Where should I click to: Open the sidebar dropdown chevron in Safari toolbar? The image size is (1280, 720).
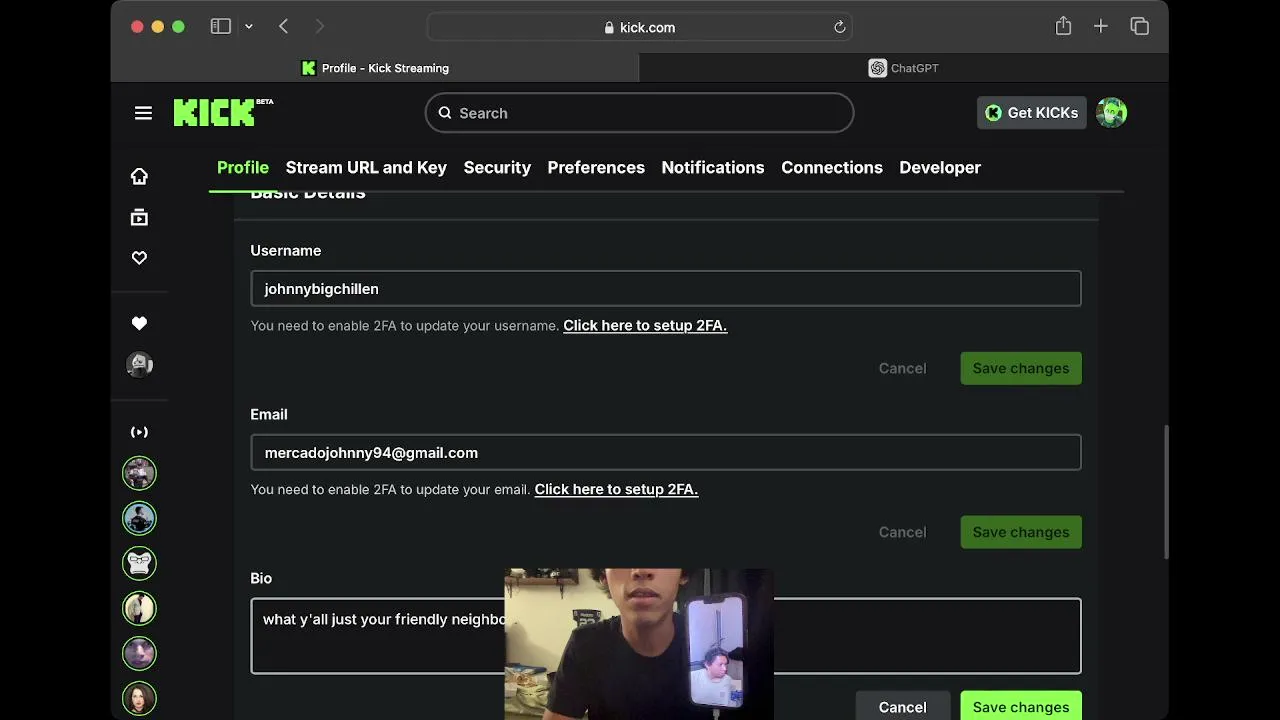click(248, 27)
